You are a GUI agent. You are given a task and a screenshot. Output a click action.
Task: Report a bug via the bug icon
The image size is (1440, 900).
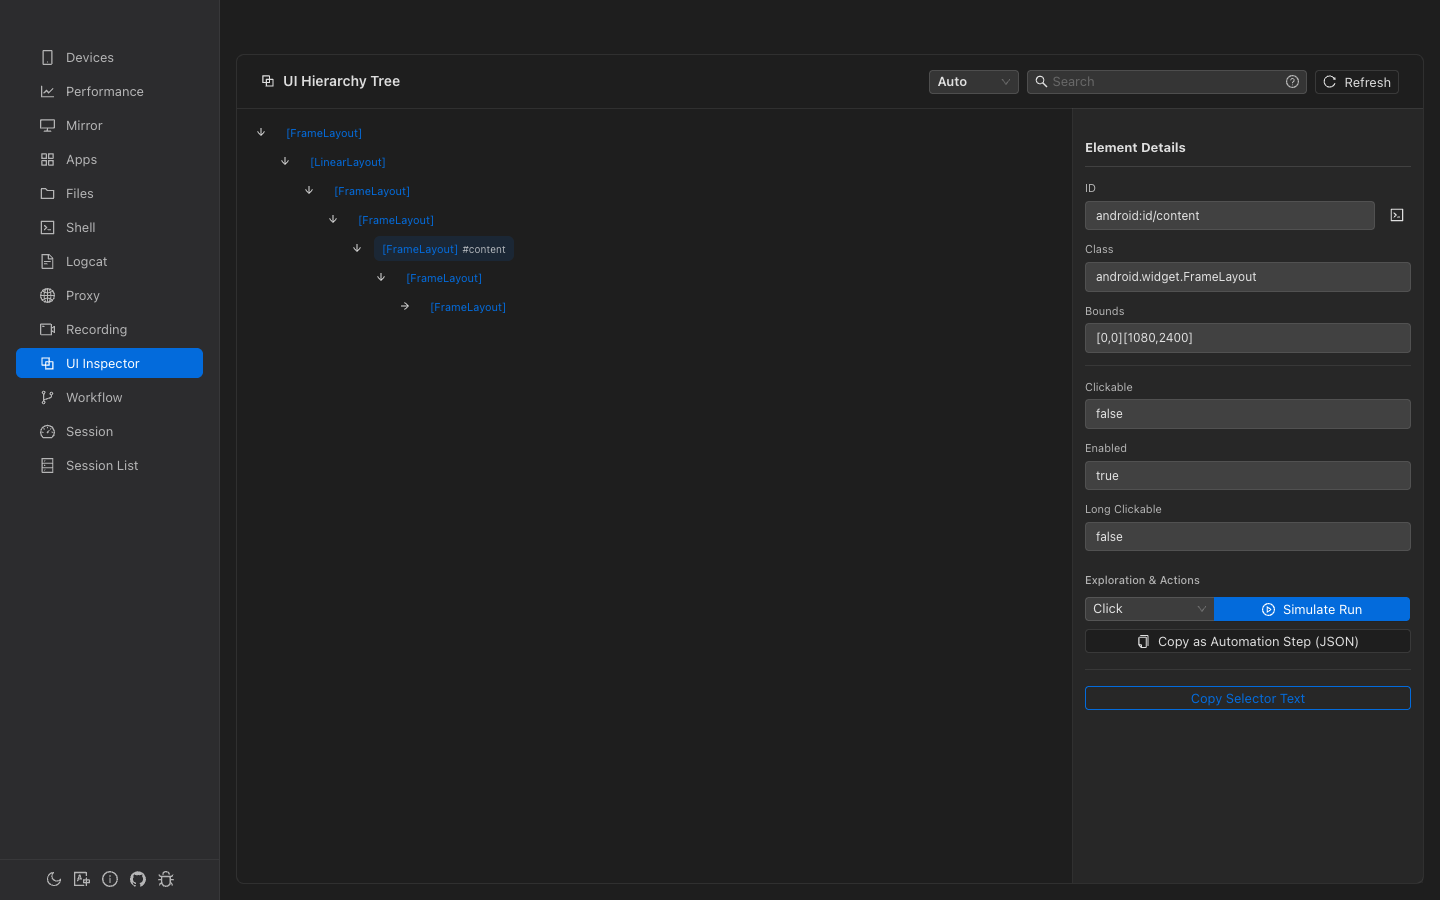tap(166, 879)
